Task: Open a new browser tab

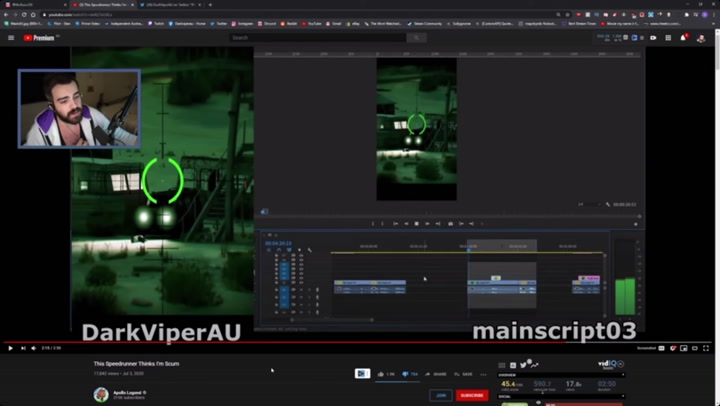Action: click(x=210, y=5)
